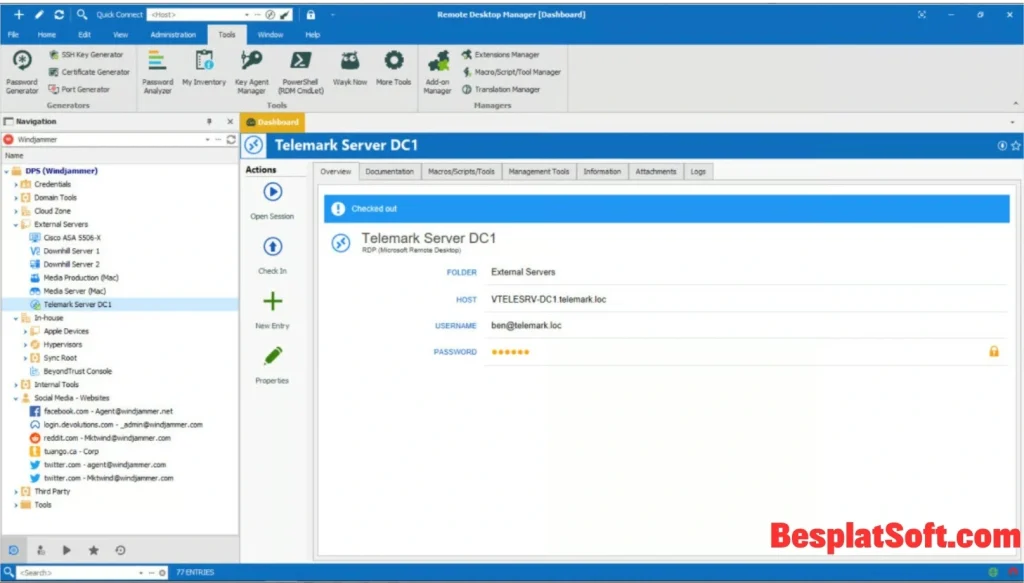Screen dimensions: 1024x583
Task: Open the Administration menu
Action: pyautogui.click(x=173, y=33)
